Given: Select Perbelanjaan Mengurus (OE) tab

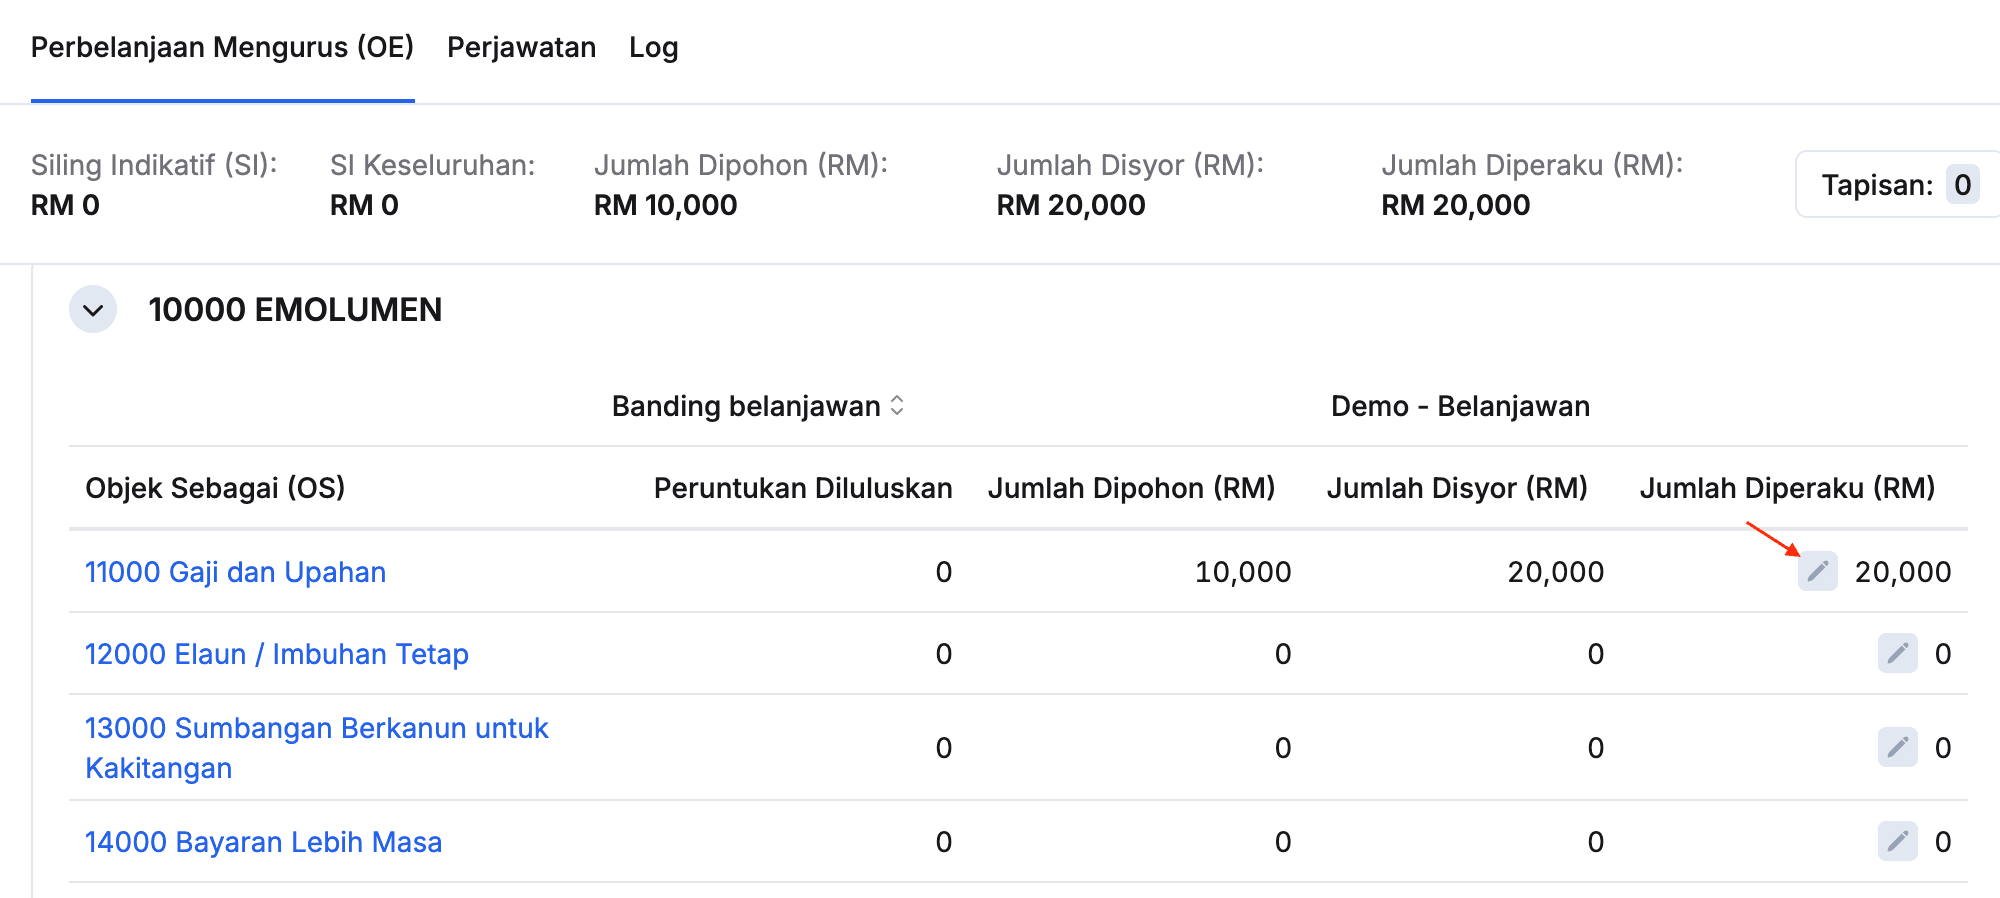Looking at the screenshot, I should pos(222,47).
